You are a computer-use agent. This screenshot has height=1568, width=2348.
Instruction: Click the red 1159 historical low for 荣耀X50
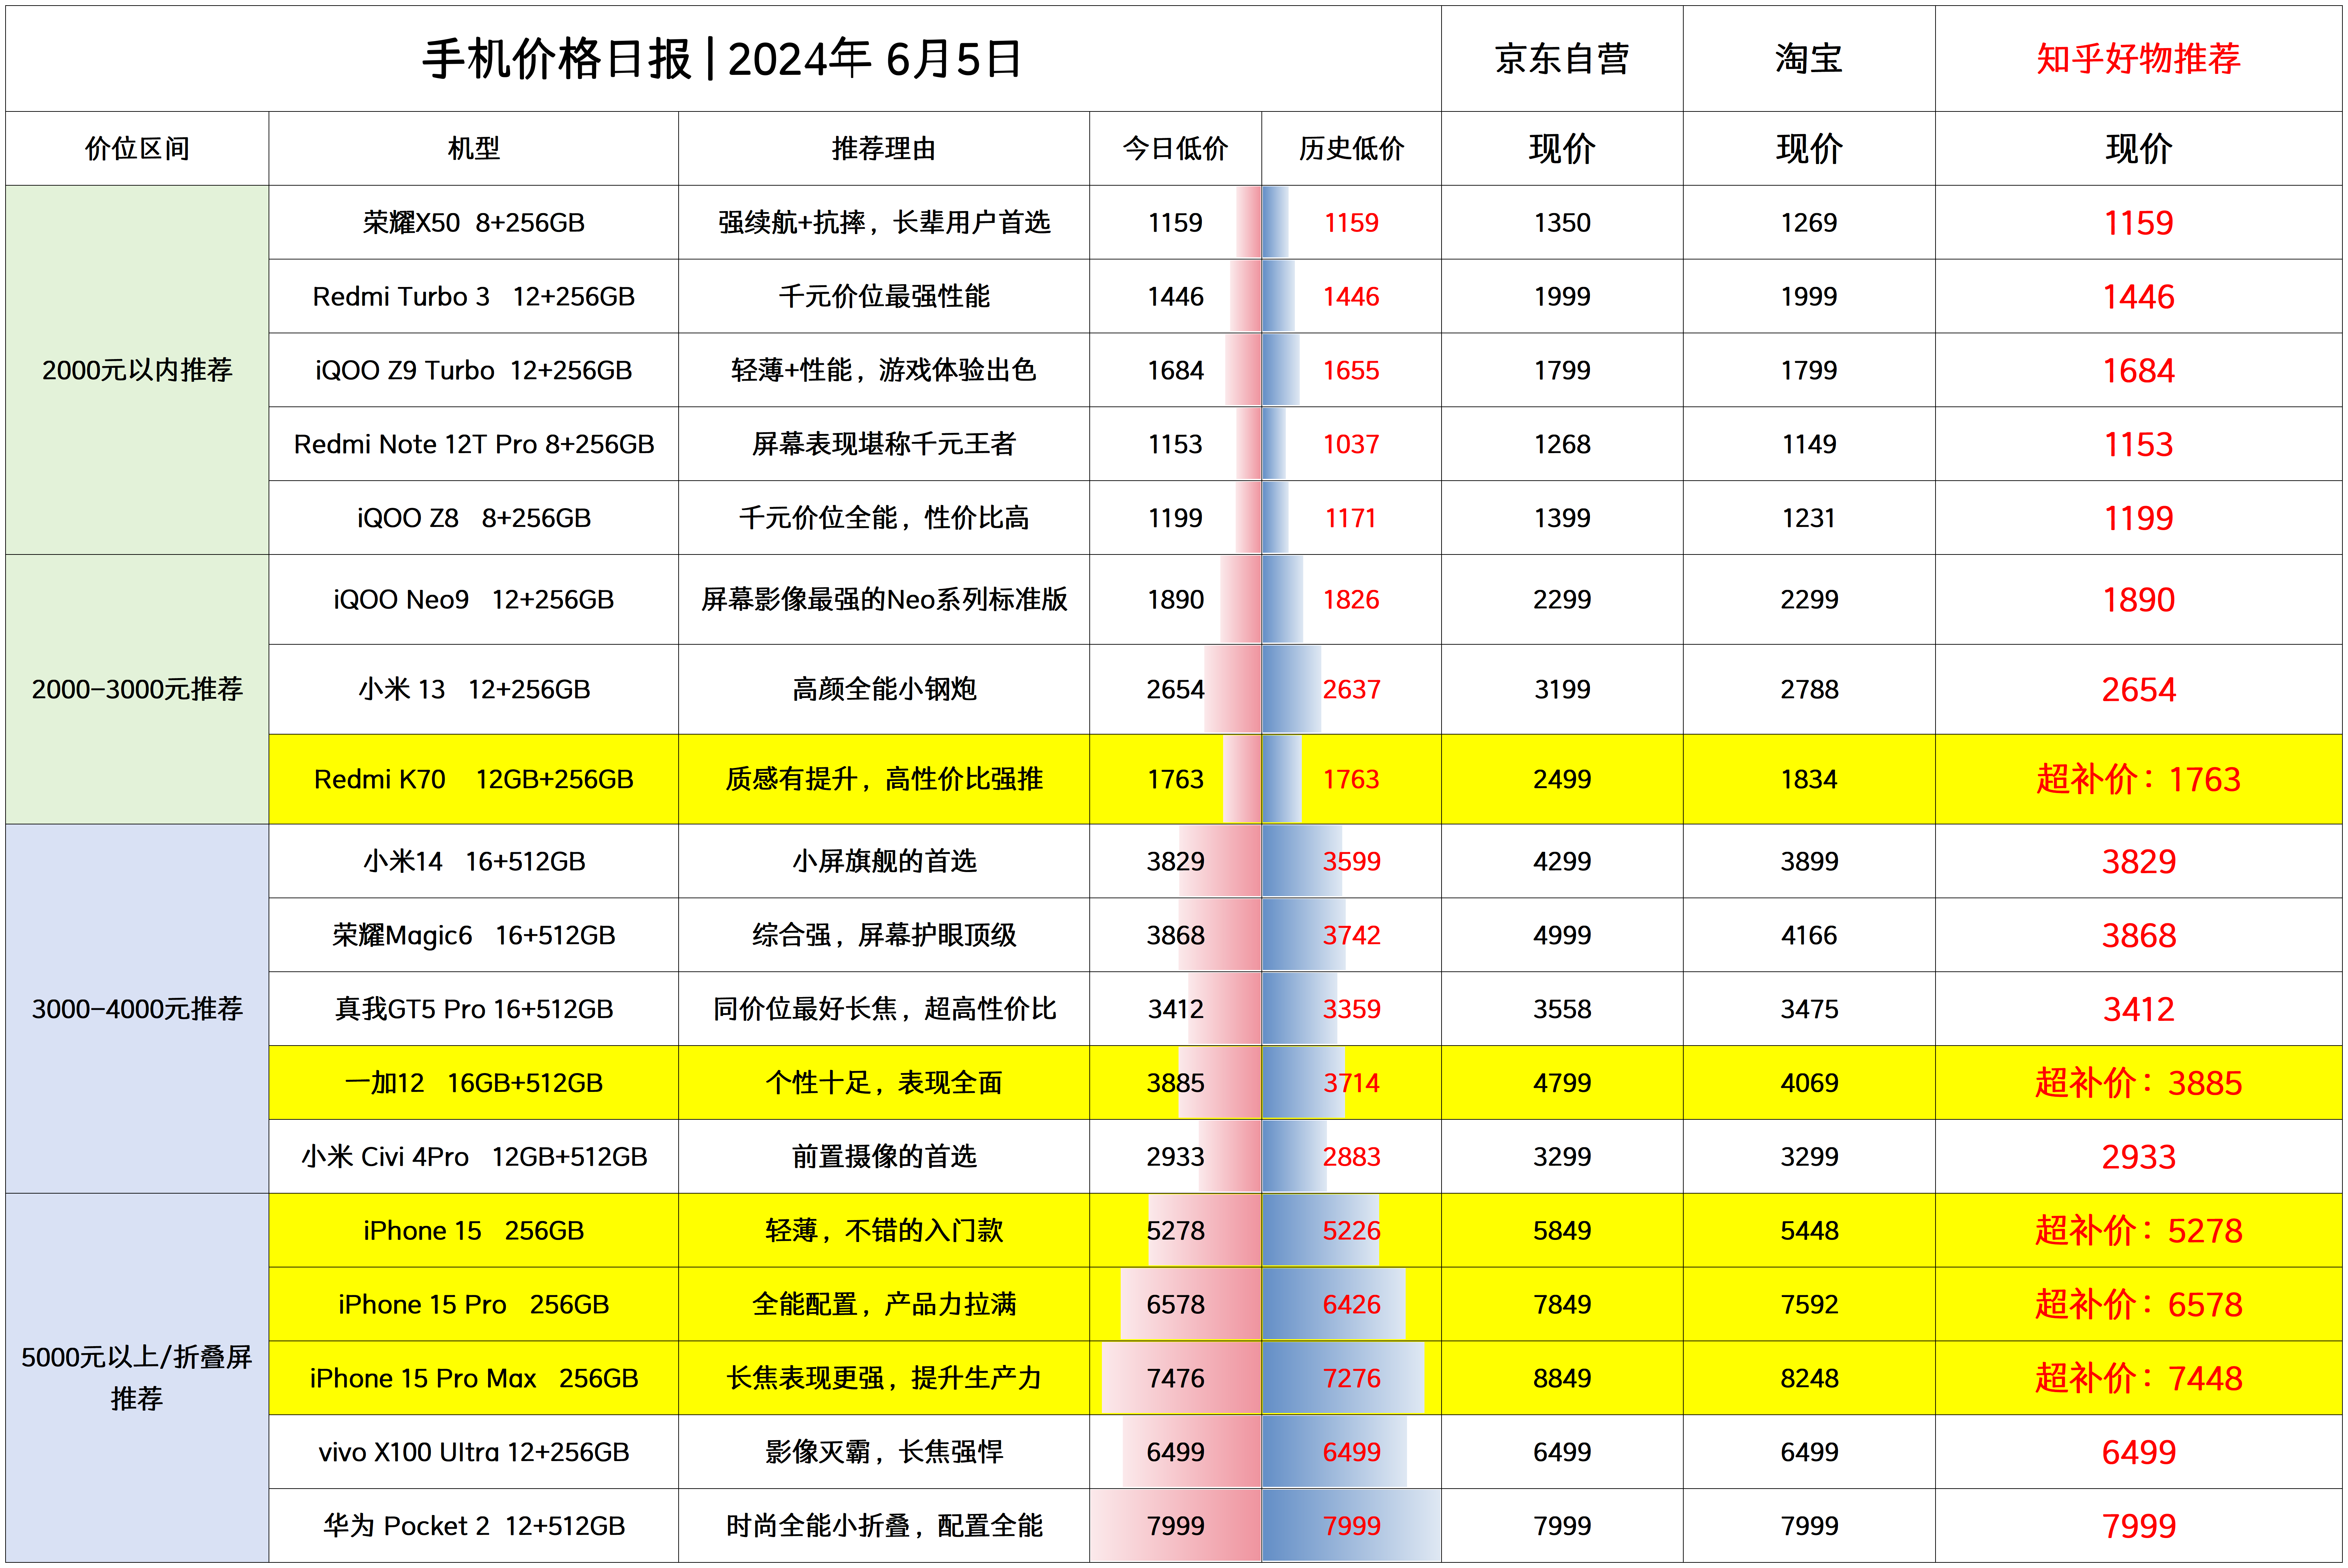coord(1352,222)
